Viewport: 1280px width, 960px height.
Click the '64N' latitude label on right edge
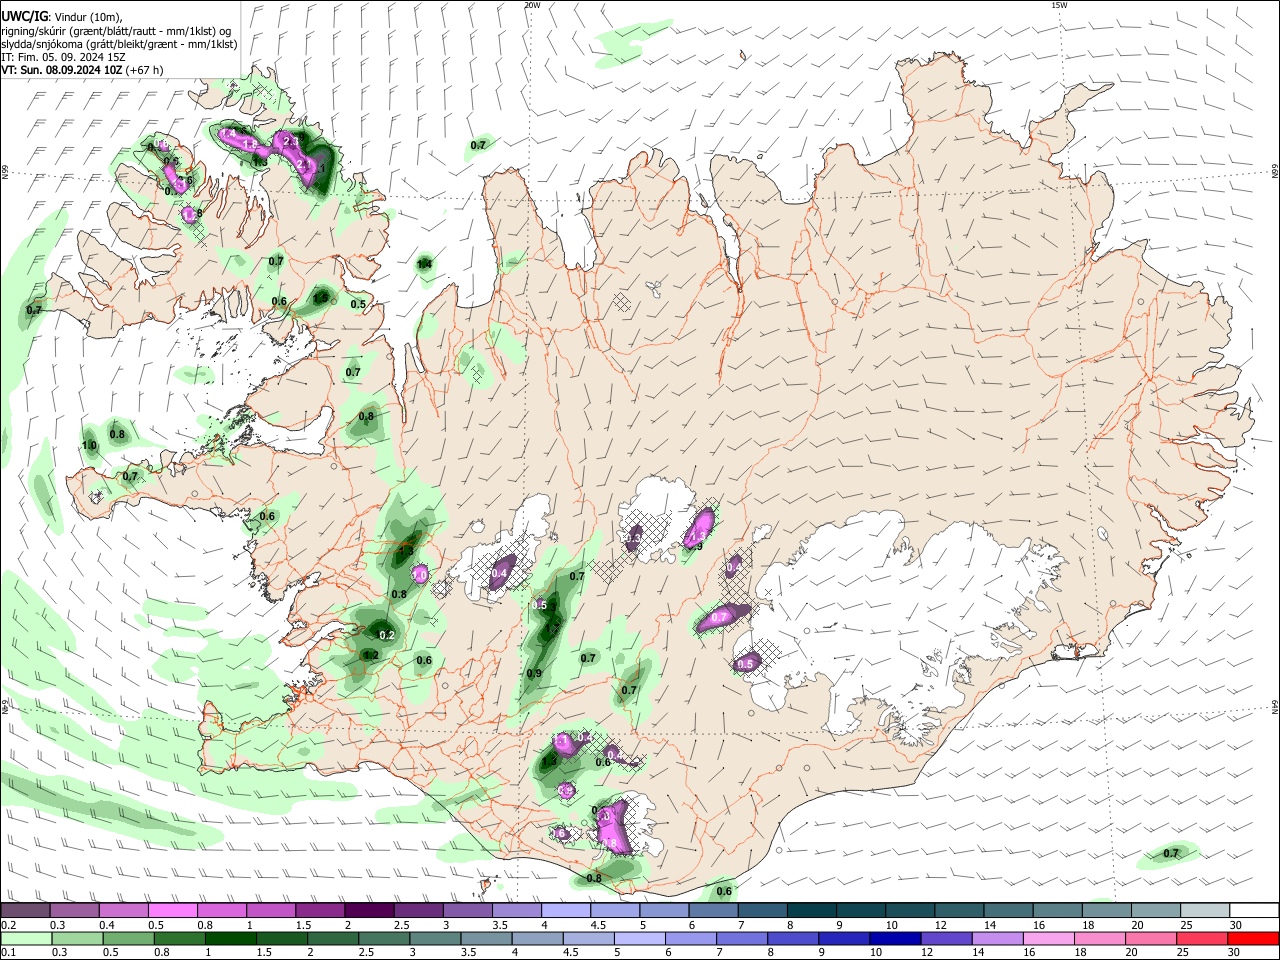pyautogui.click(x=1275, y=706)
